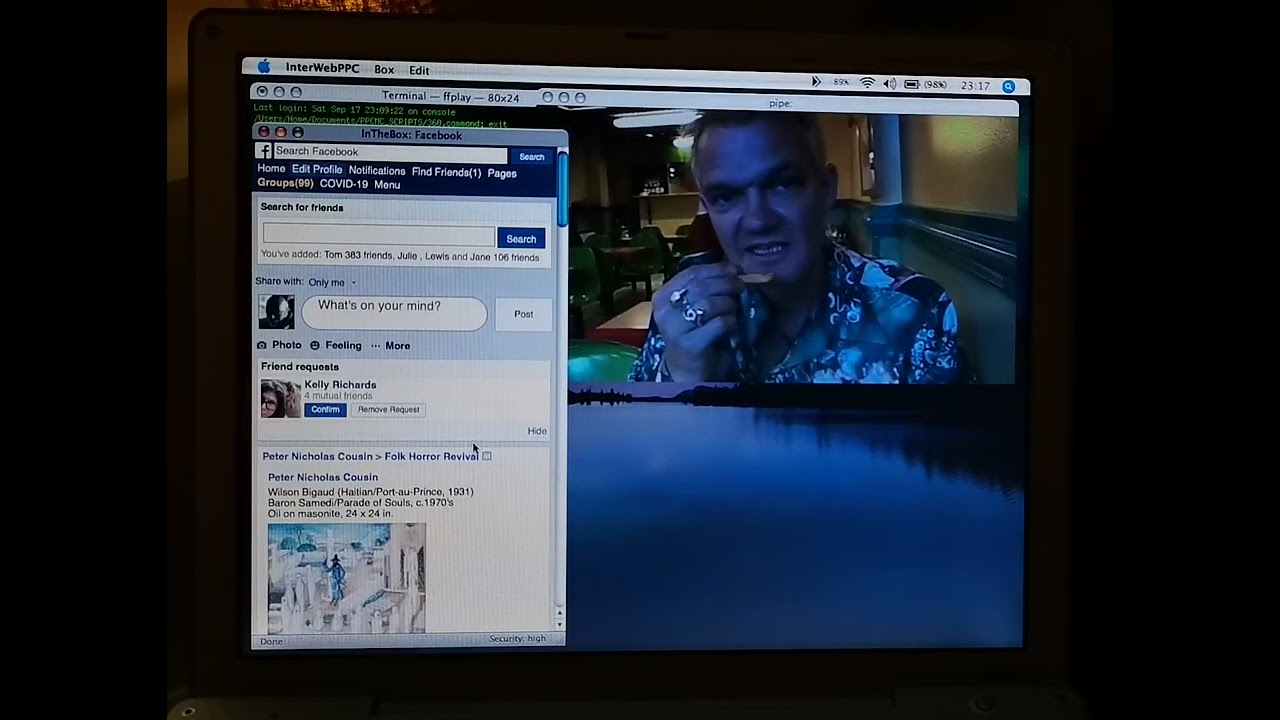This screenshot has height=720, width=1280.
Task: Click the Done status text
Action: pos(271,641)
